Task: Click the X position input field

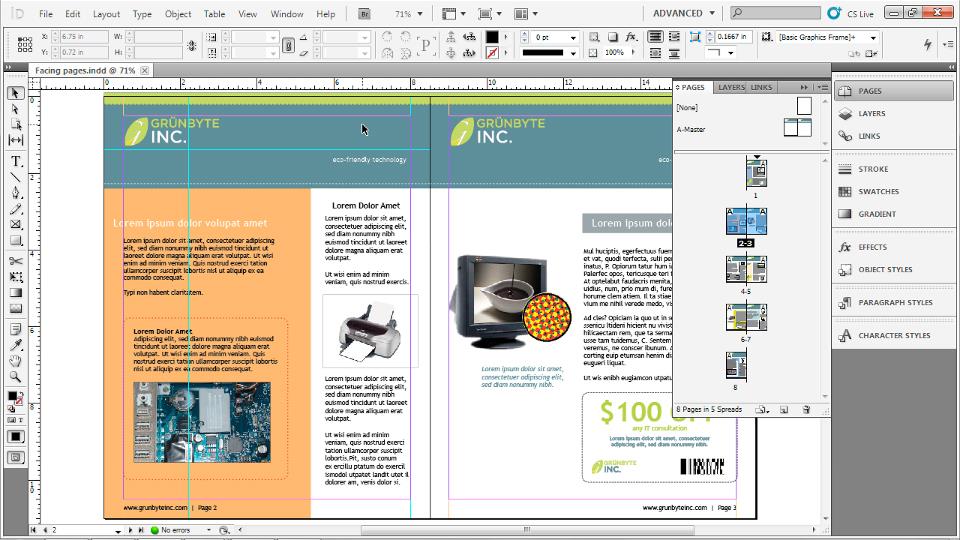Action: pos(83,37)
